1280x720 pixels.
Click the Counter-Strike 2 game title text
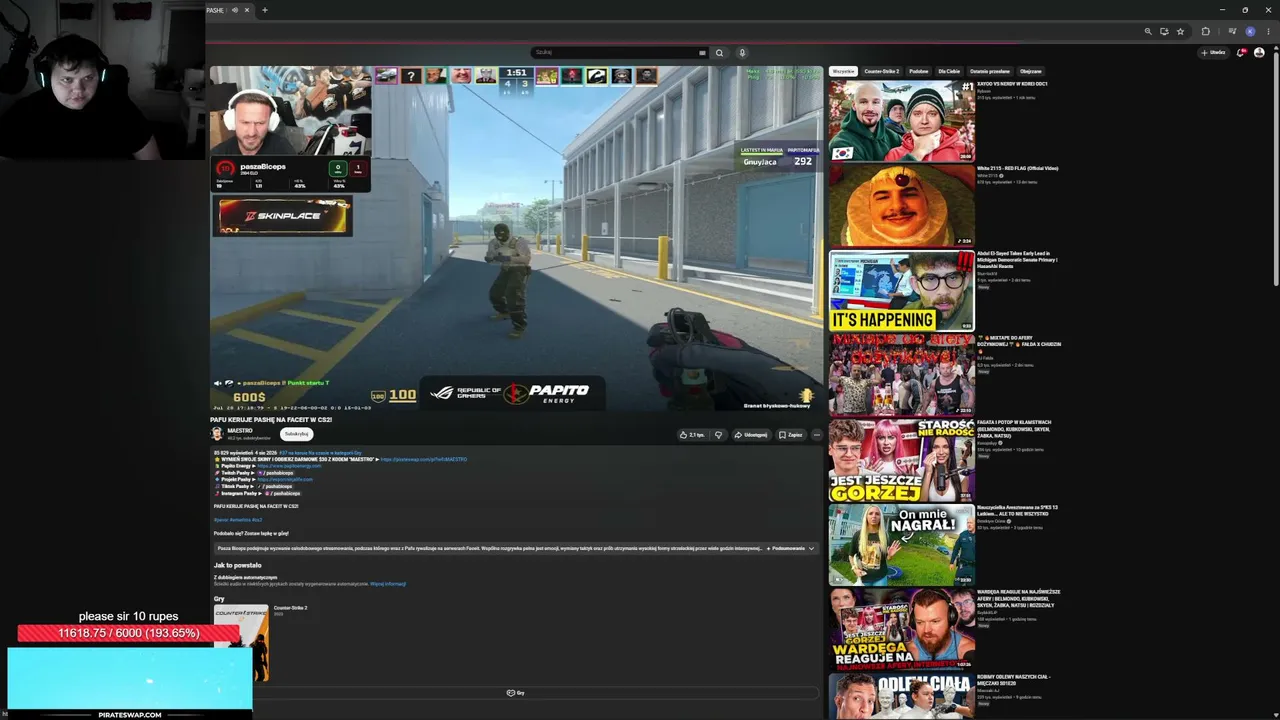291,608
